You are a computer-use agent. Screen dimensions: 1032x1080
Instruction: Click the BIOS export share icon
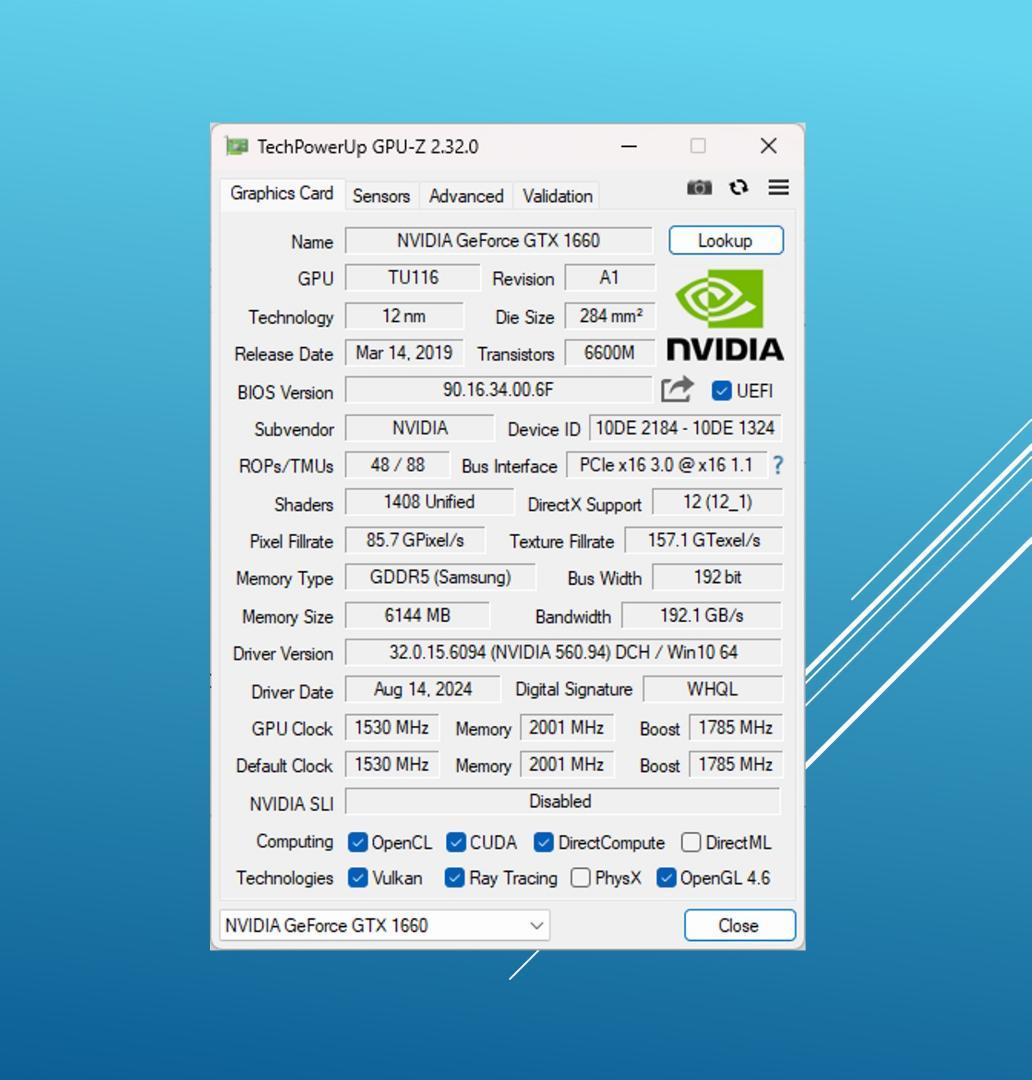pyautogui.click(x=677, y=390)
